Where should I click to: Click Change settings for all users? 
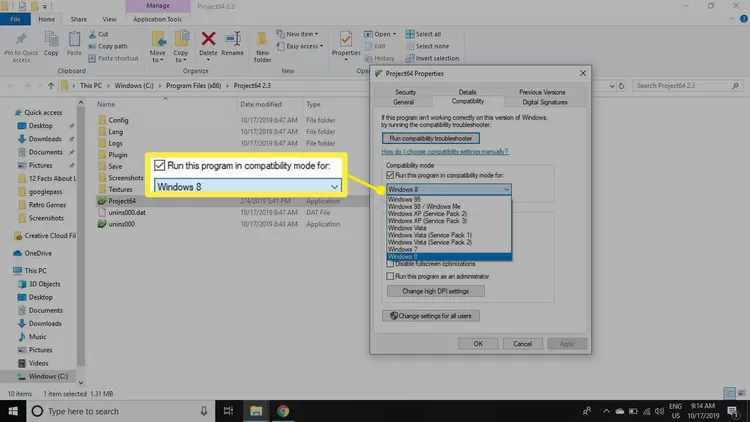pyautogui.click(x=430, y=316)
